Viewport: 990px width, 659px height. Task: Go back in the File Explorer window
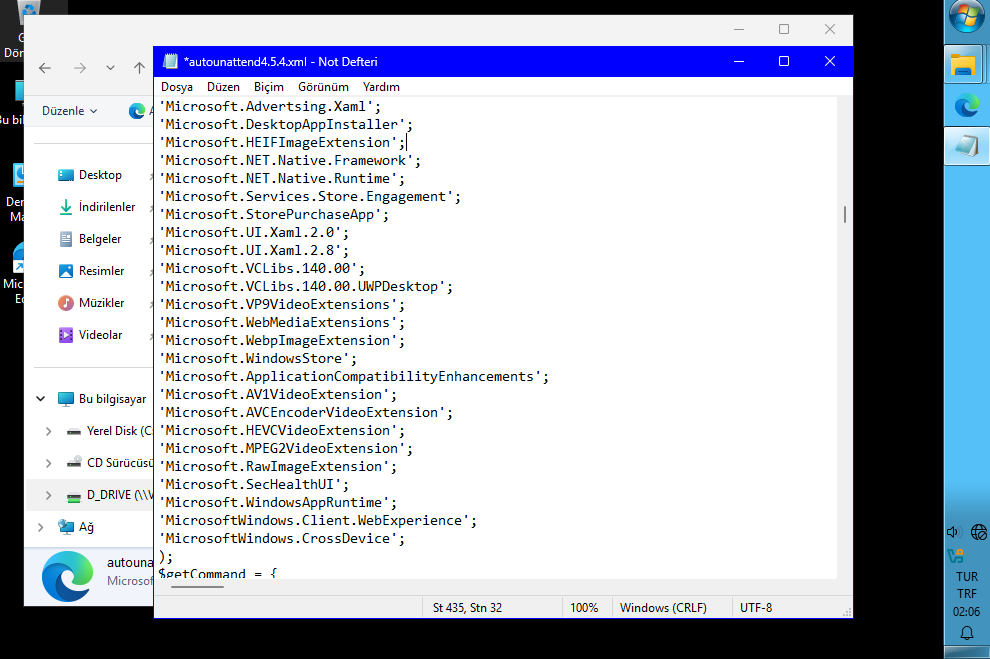45,68
